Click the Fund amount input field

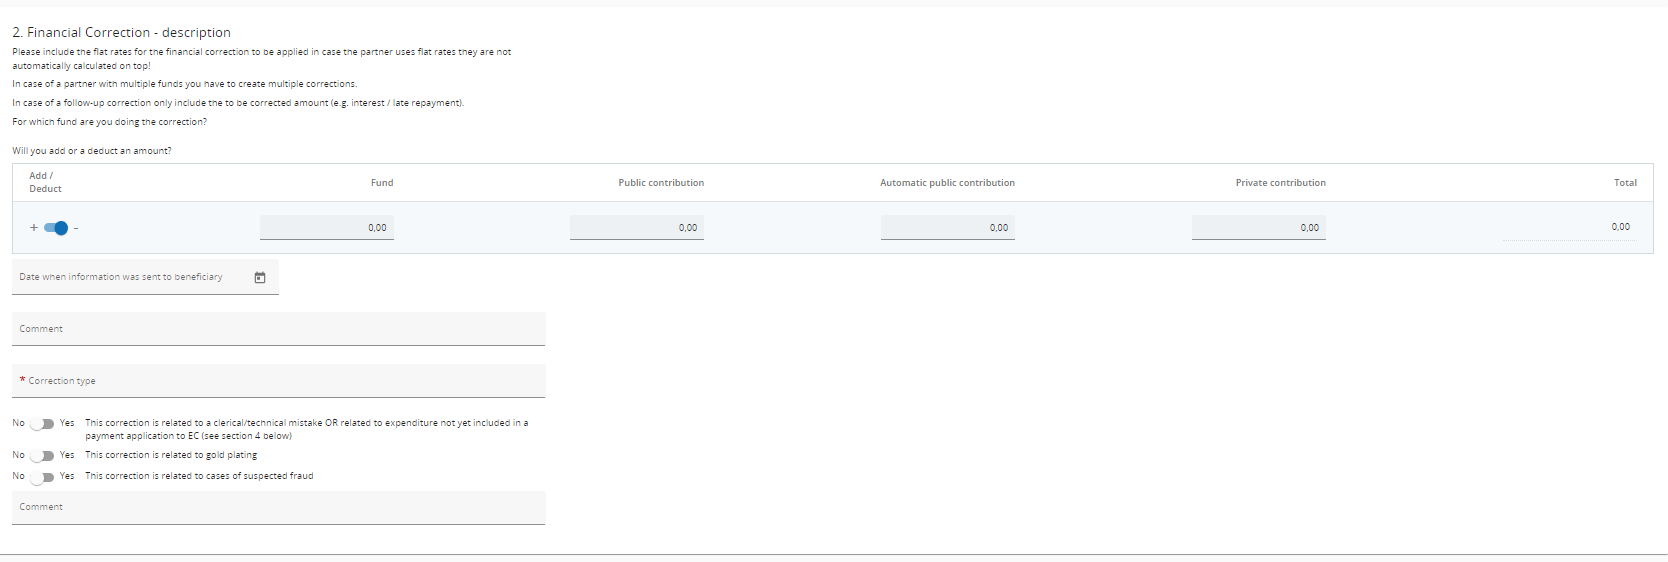click(x=326, y=228)
